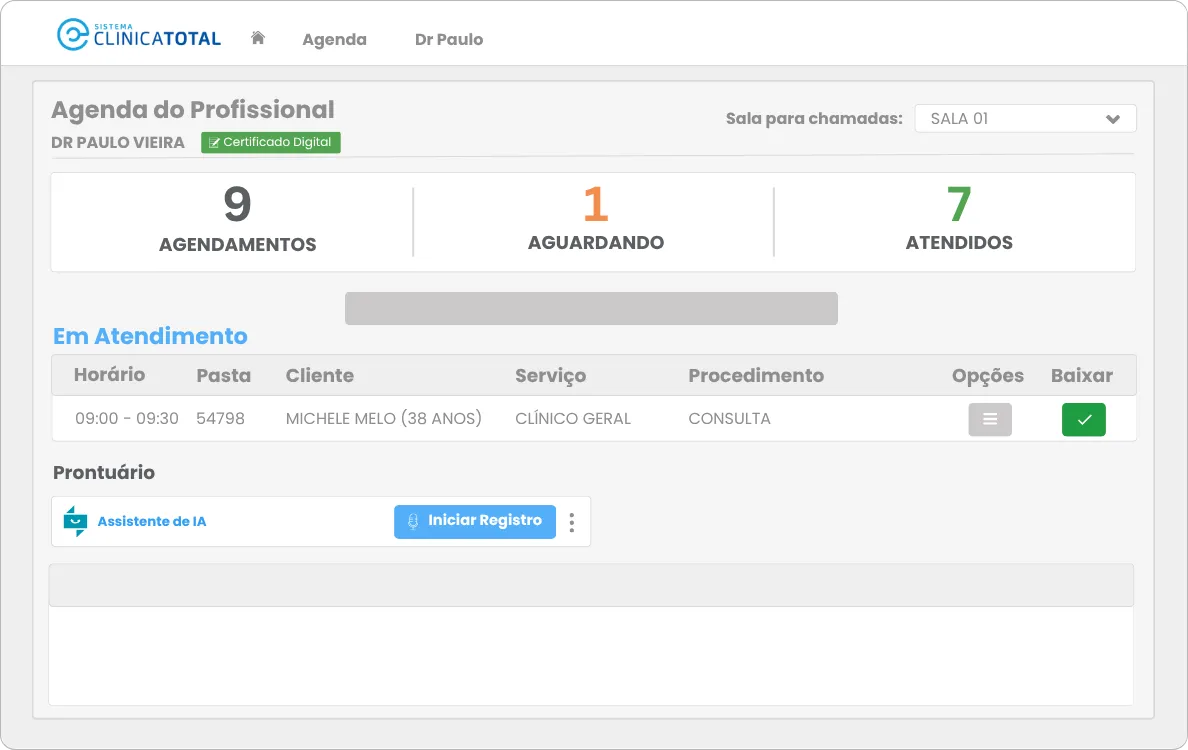This screenshot has width=1188, height=750.
Task: Click the Prontuário heading
Action: tap(104, 472)
